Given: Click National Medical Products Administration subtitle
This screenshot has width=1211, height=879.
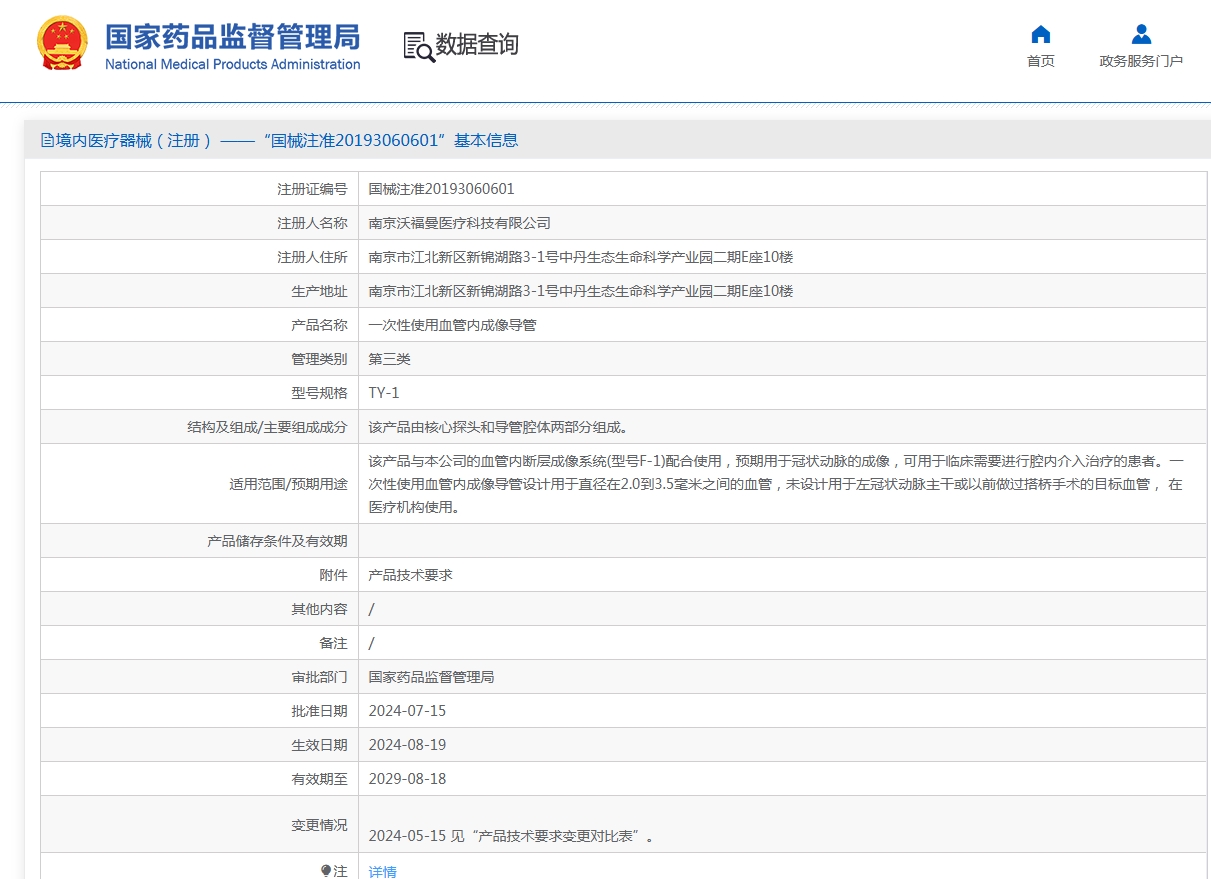Looking at the screenshot, I should click(x=232, y=64).
